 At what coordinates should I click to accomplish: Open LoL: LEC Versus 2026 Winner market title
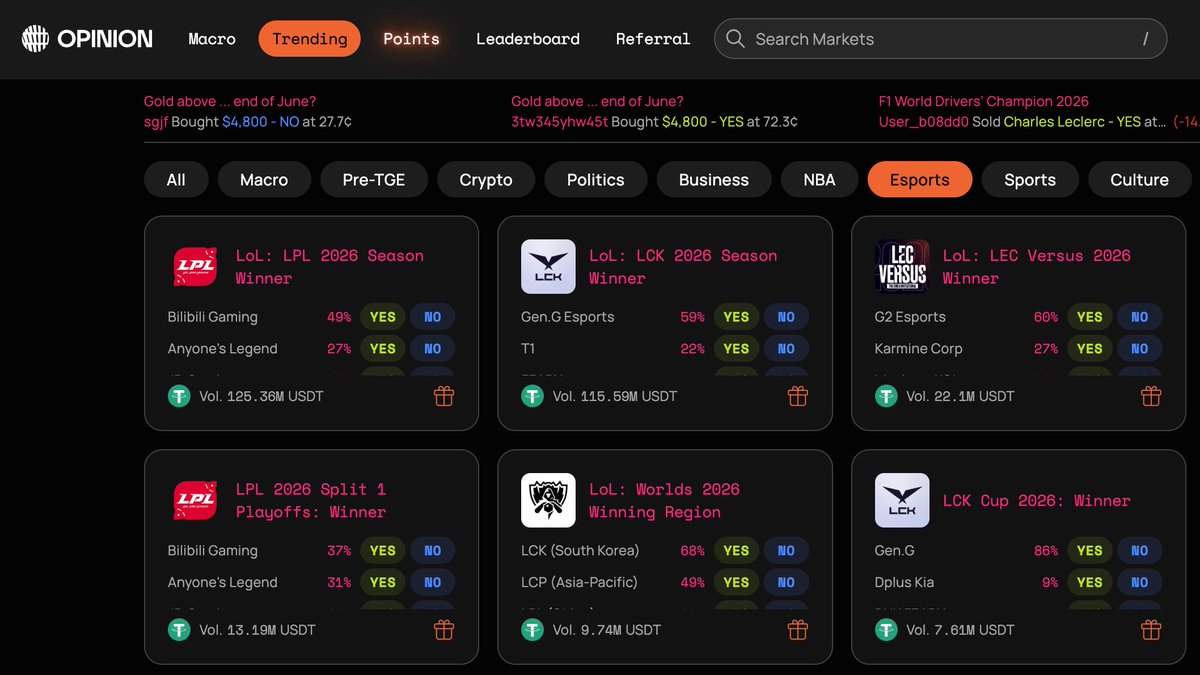pyautogui.click(x=1037, y=267)
